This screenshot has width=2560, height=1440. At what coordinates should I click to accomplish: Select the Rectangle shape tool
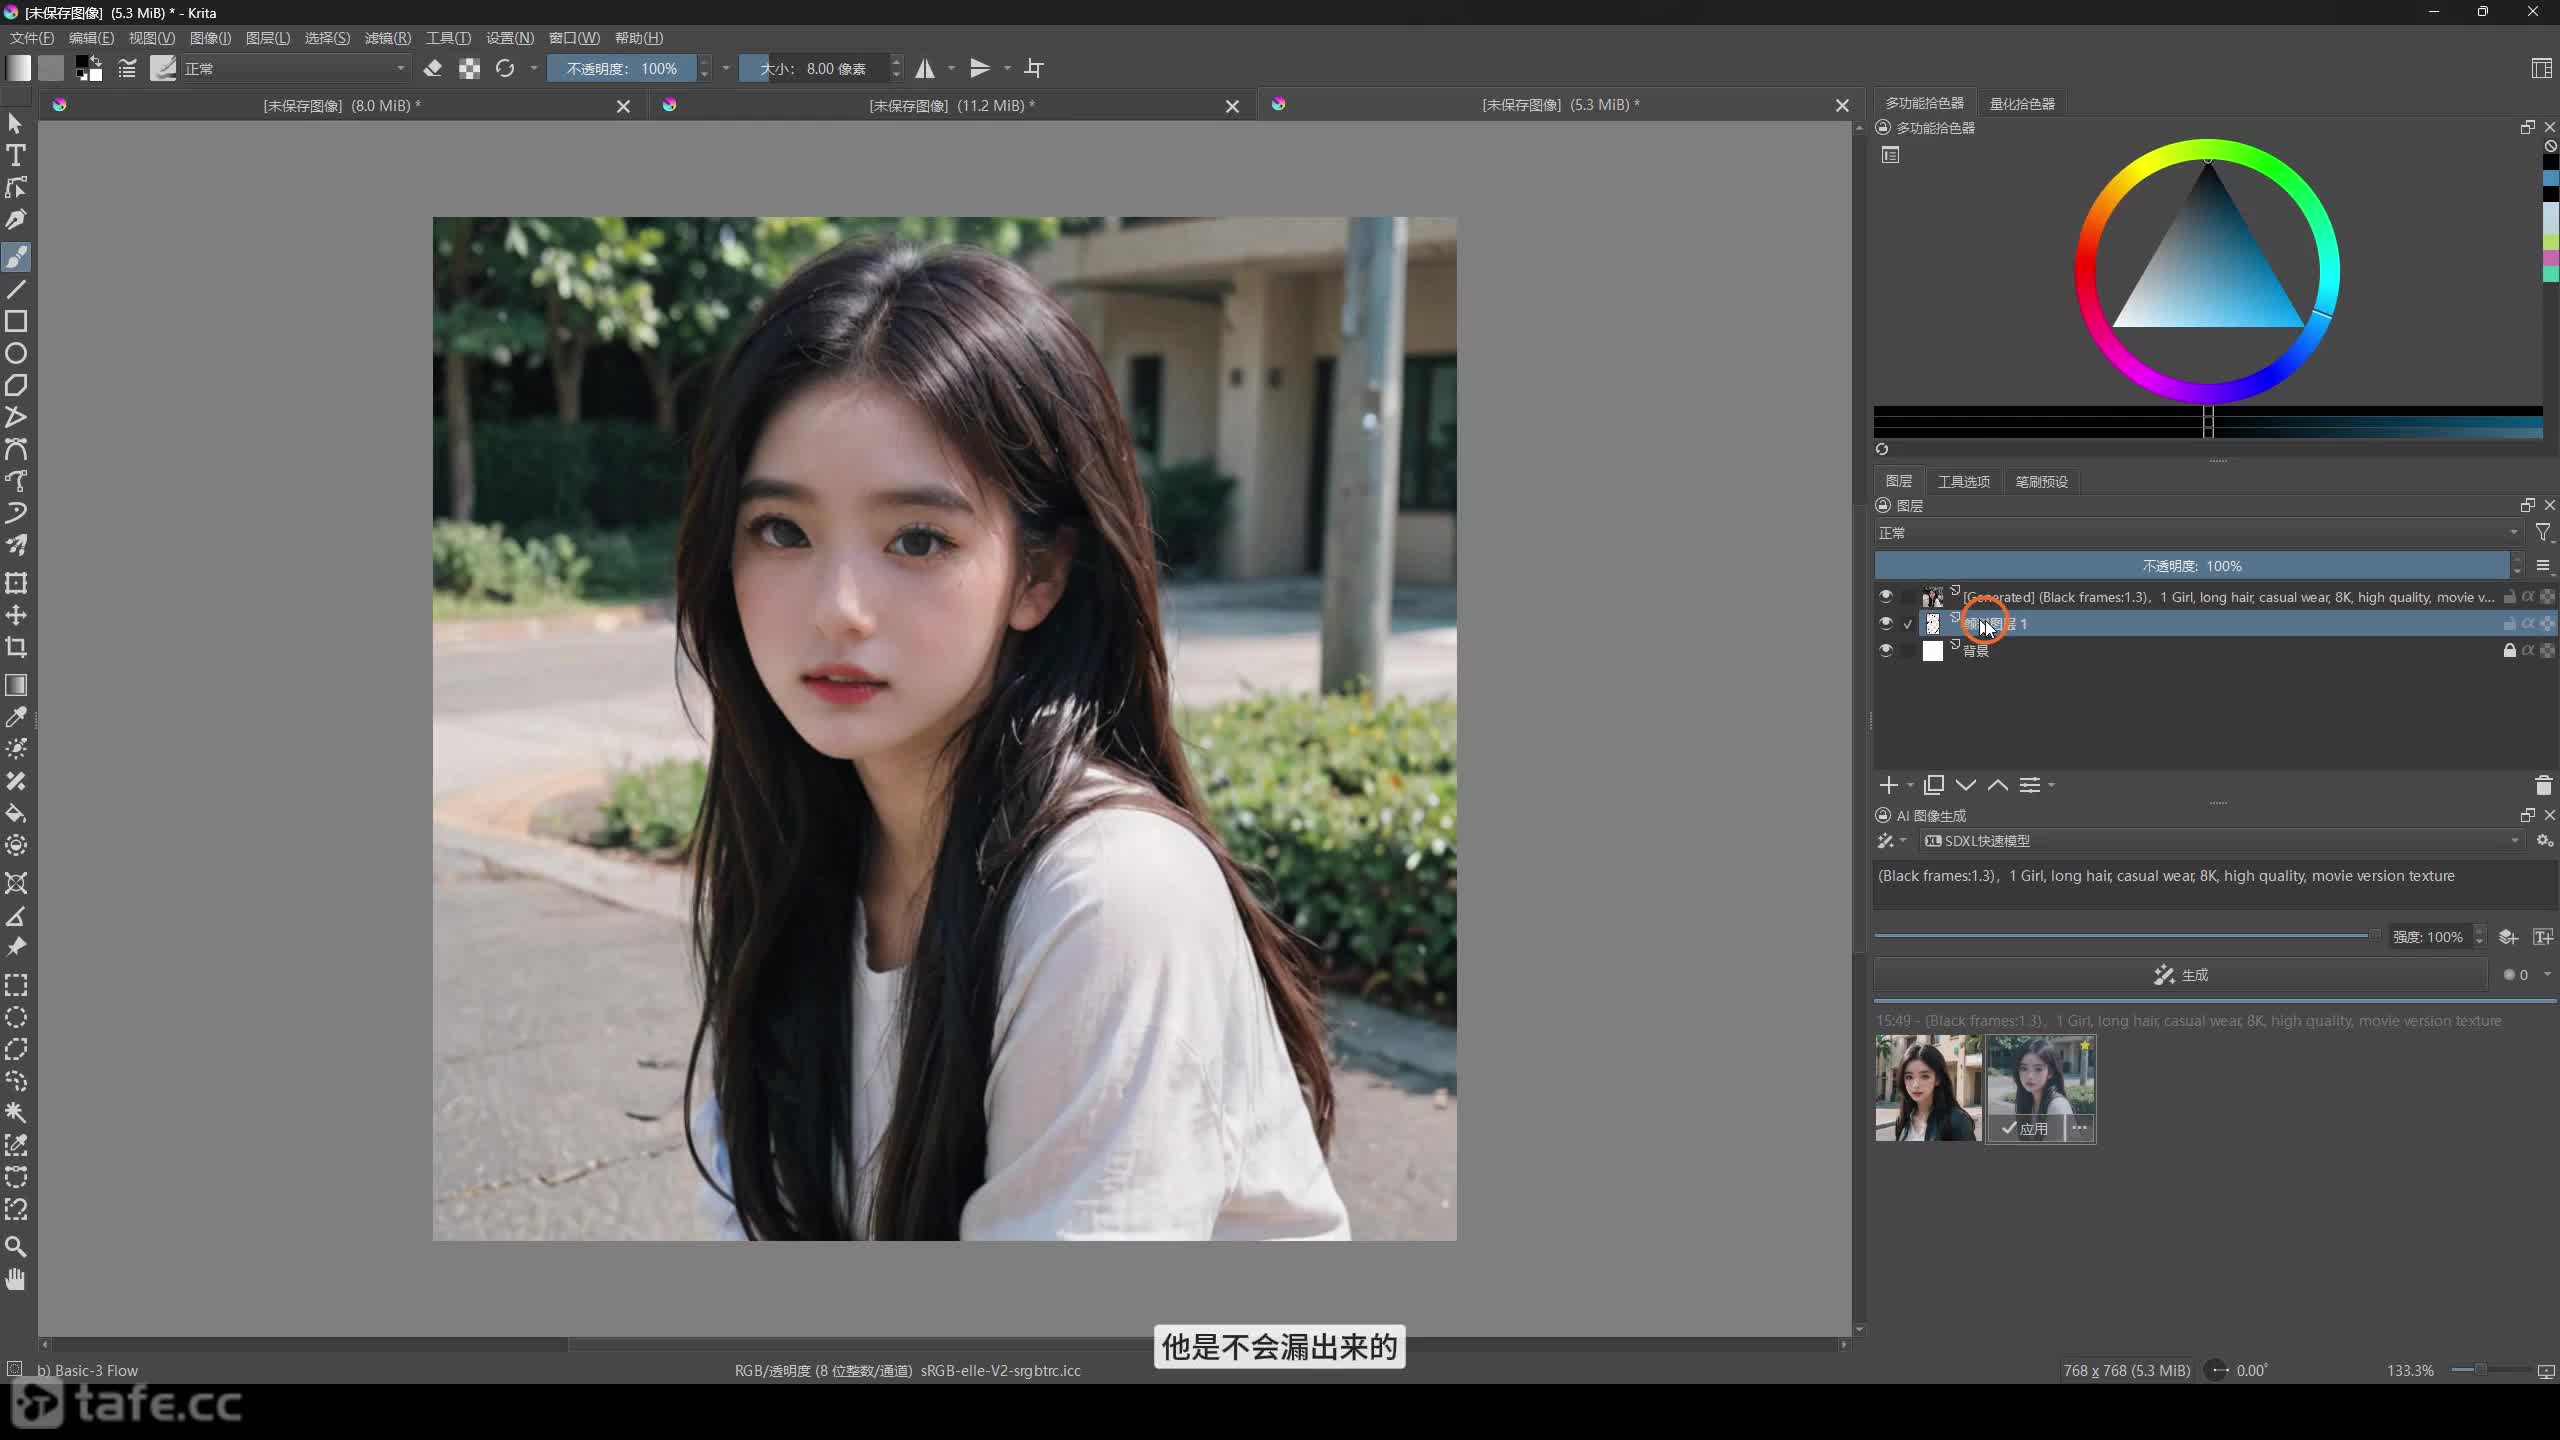(16, 321)
